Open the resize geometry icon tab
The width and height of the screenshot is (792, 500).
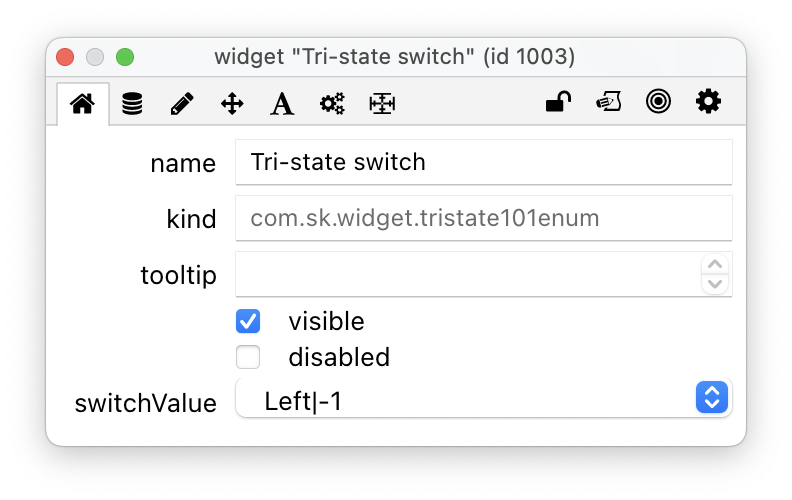(x=382, y=103)
